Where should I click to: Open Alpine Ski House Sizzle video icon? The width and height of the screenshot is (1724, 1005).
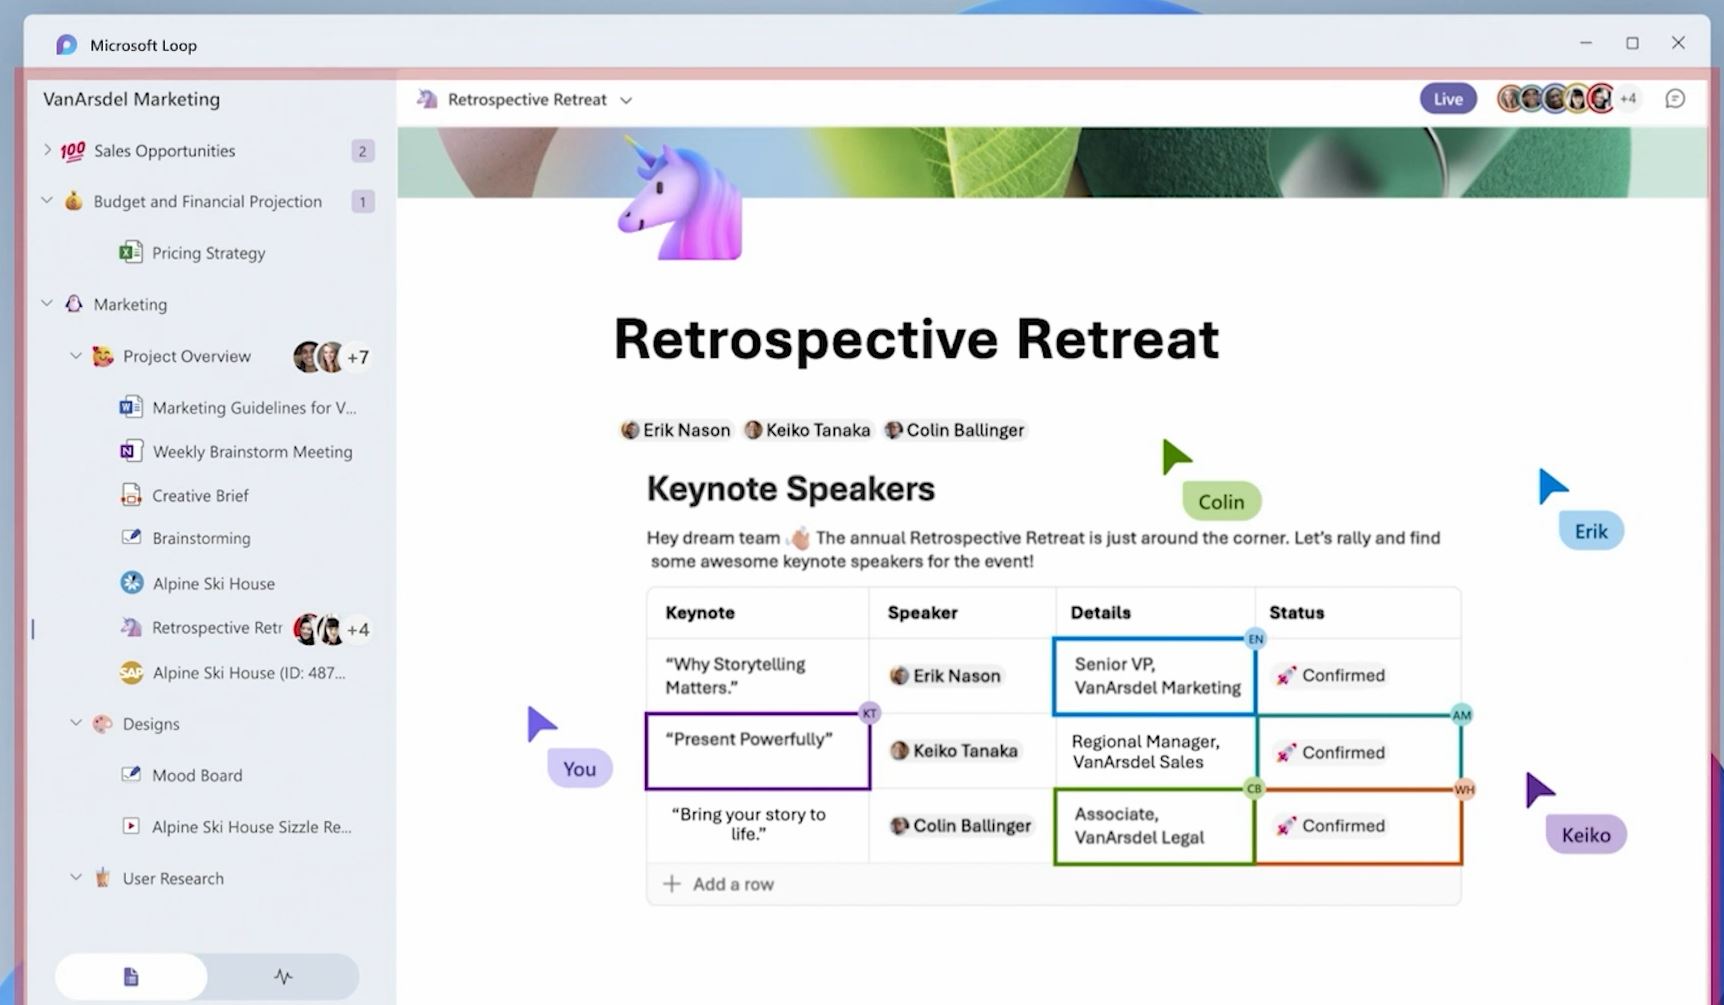point(130,826)
